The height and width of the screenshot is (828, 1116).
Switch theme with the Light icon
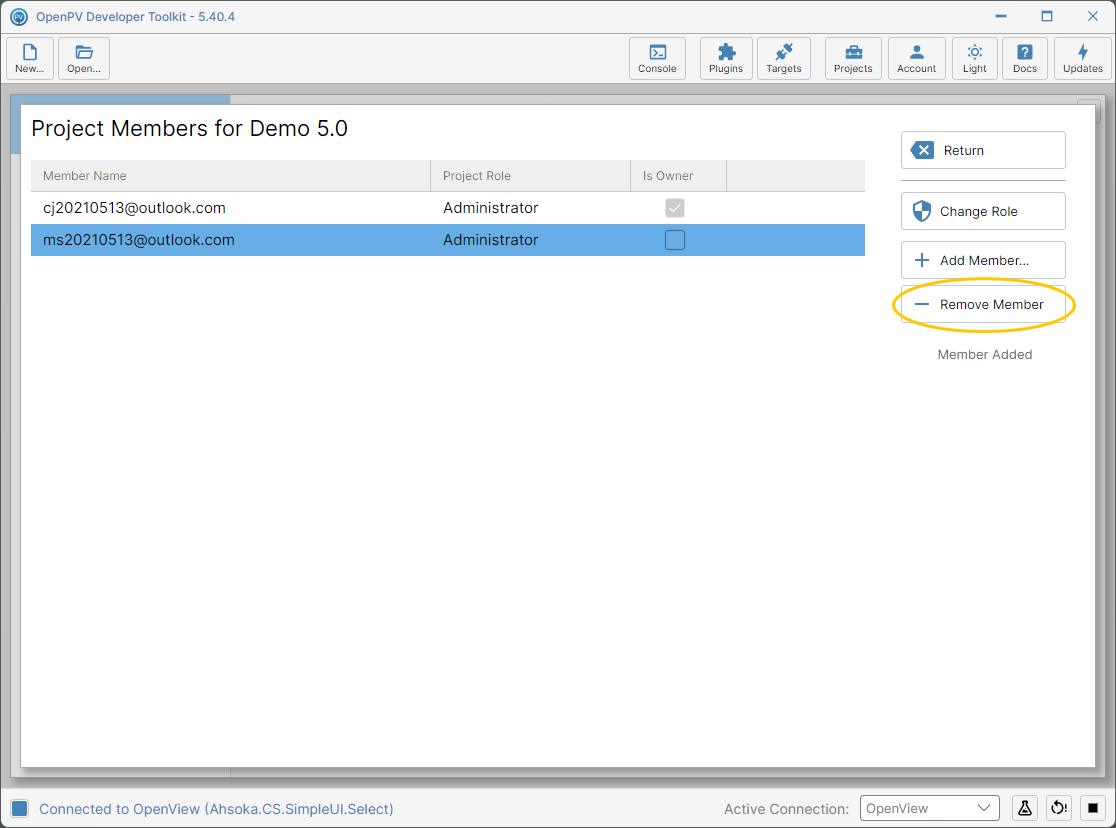(x=975, y=58)
